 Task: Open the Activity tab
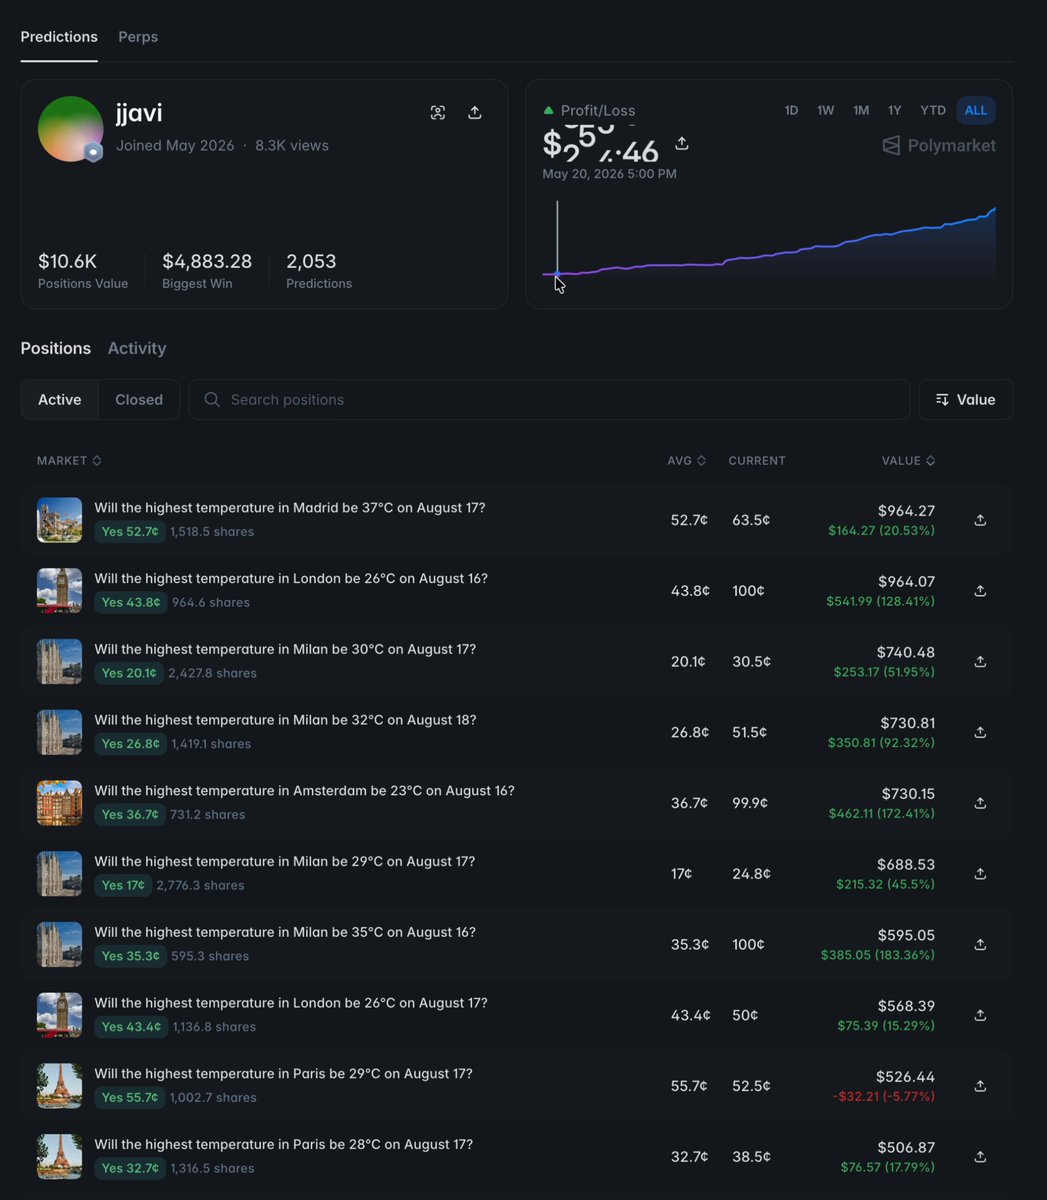(x=137, y=348)
